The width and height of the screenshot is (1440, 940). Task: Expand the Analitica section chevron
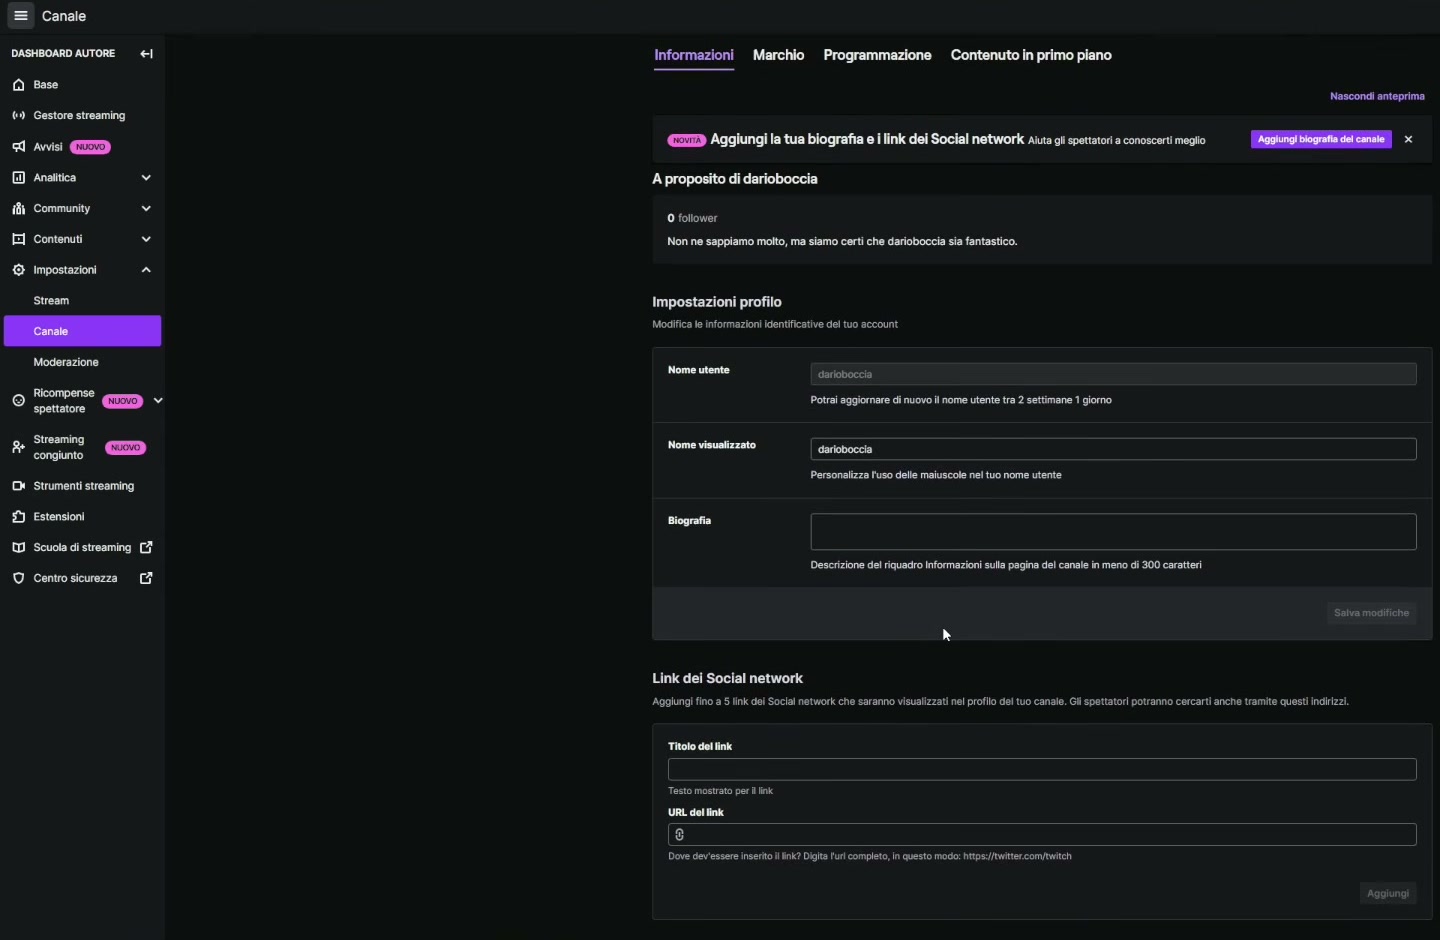[146, 178]
